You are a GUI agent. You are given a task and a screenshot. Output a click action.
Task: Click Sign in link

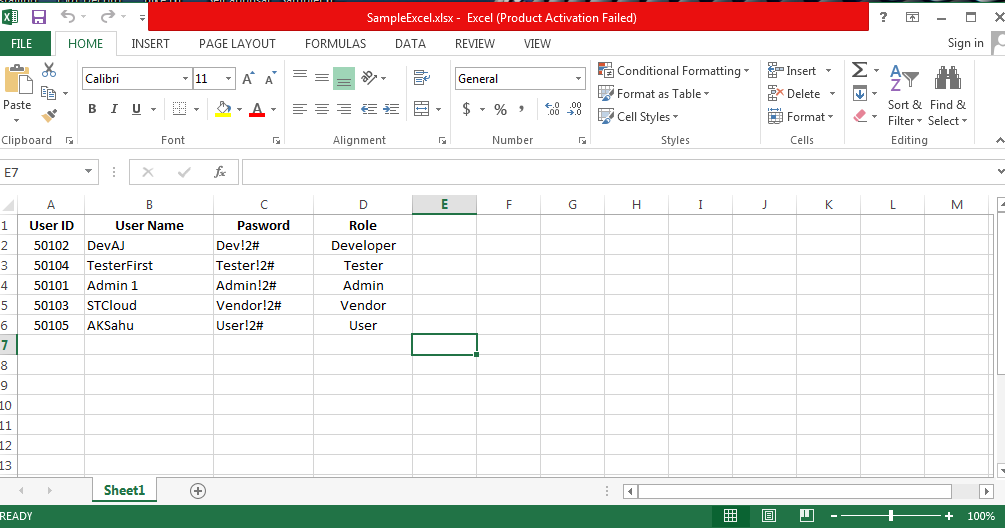[965, 43]
